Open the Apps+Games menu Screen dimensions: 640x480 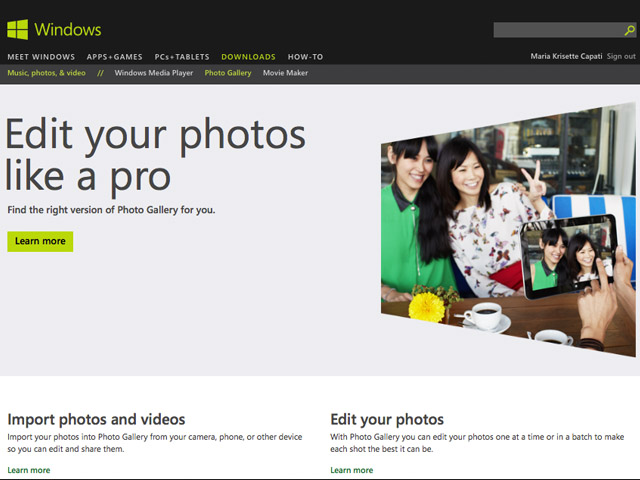[115, 57]
